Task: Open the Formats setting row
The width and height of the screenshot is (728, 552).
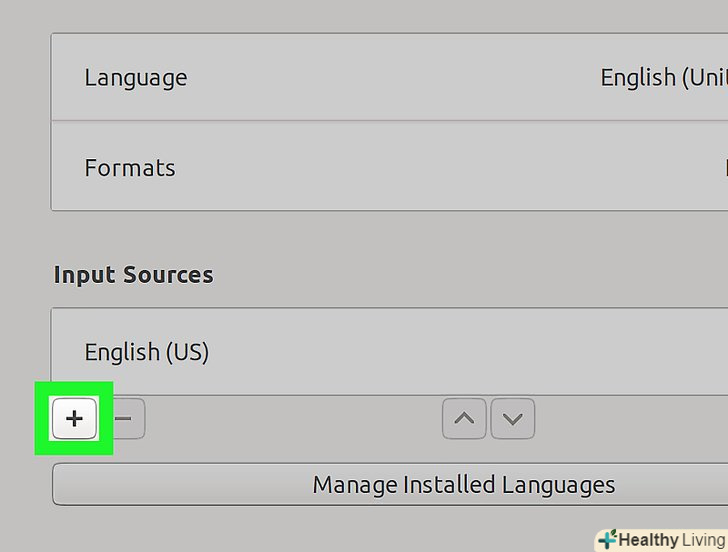Action: click(x=390, y=167)
